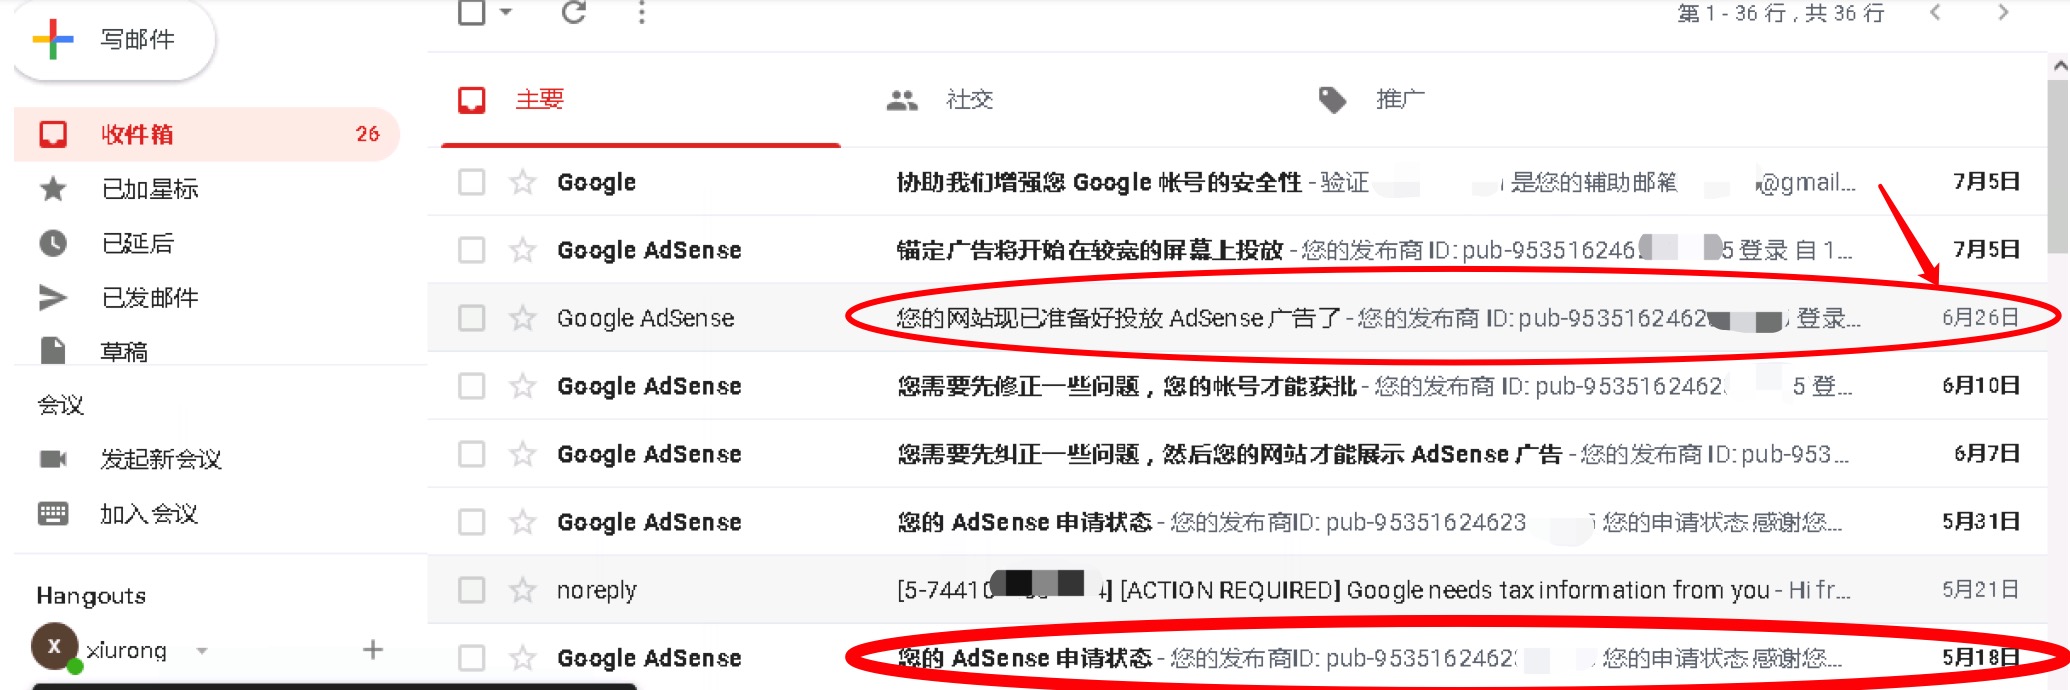Click the inbox icon beside 收件箱
Screen dimensions: 2070x690
pos(53,134)
